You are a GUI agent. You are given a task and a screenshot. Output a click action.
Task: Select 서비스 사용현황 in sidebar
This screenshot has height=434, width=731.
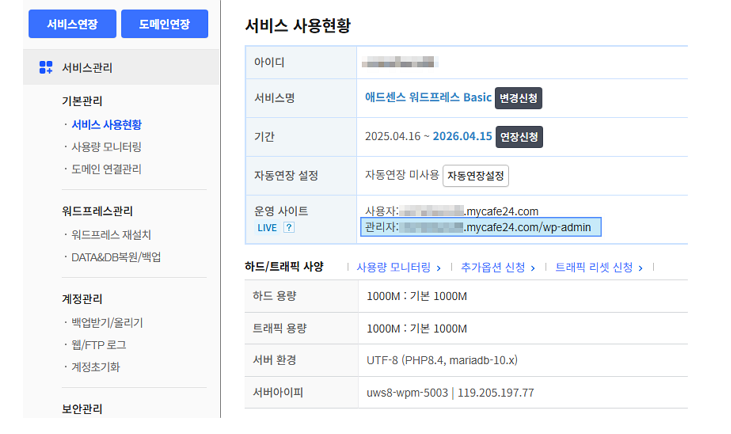tap(106, 124)
